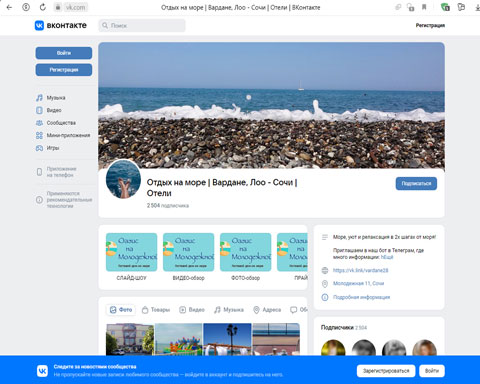
Task: Click Войти in the bottom blue banner
Action: coord(432,371)
